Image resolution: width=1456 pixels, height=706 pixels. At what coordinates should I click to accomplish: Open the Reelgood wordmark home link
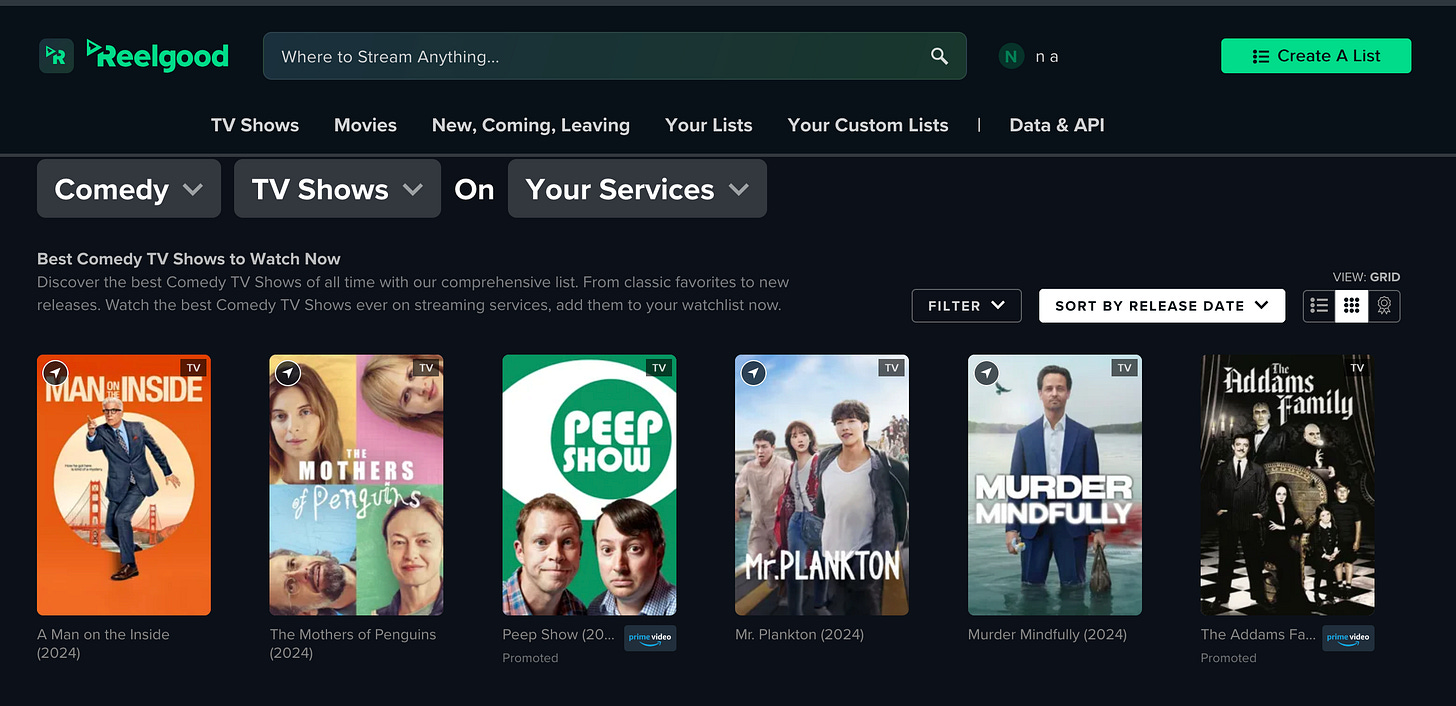point(158,55)
